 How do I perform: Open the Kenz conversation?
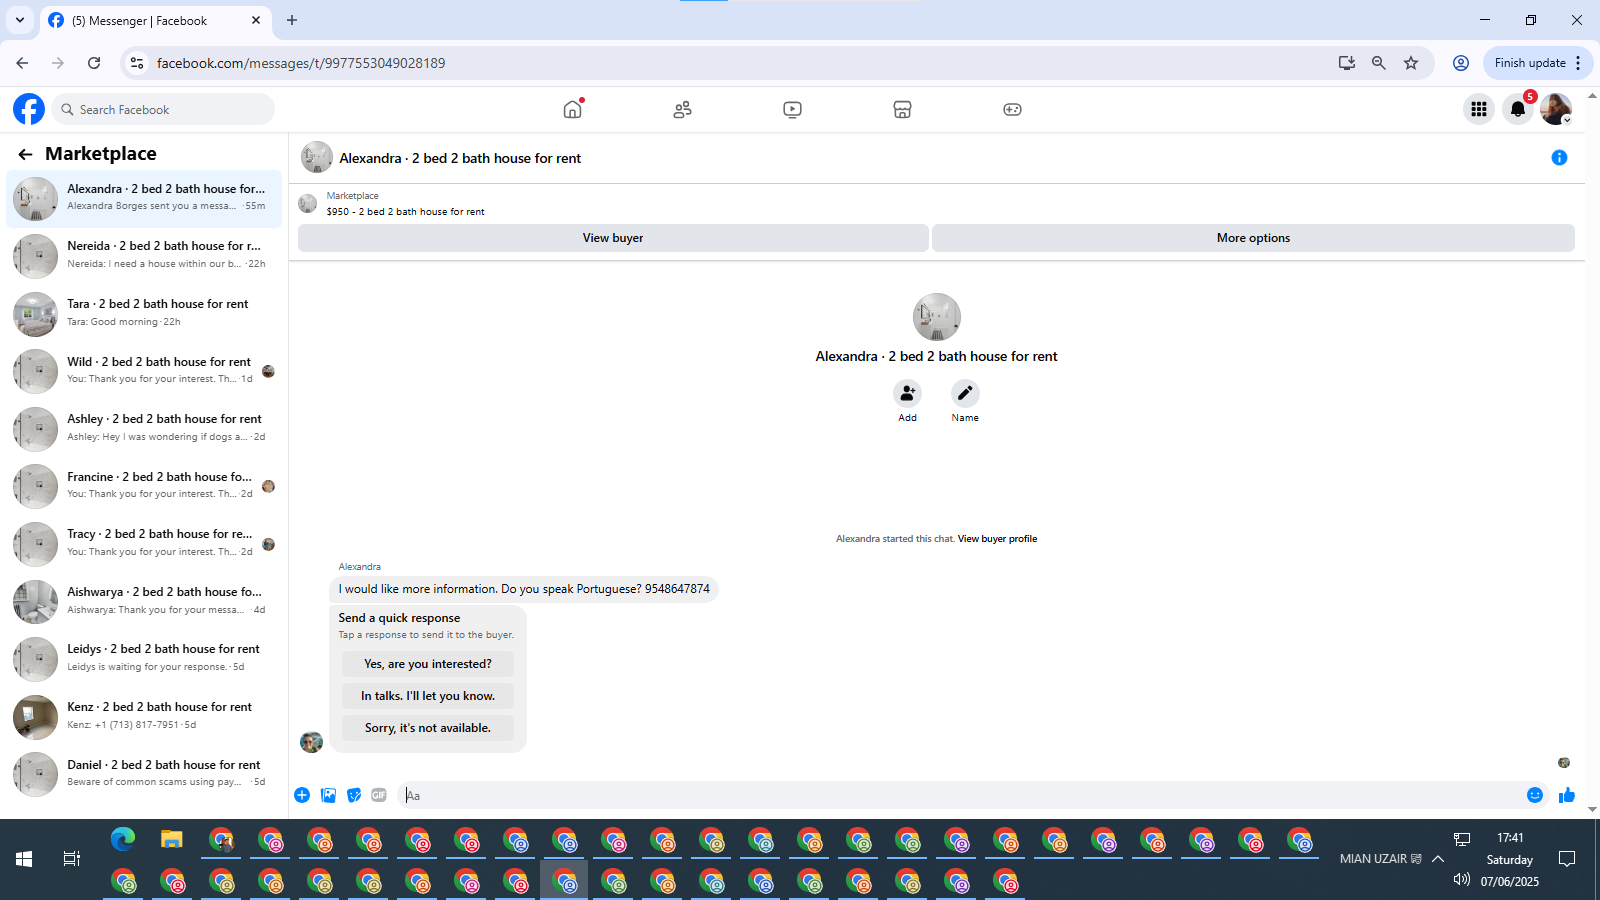pyautogui.click(x=144, y=716)
